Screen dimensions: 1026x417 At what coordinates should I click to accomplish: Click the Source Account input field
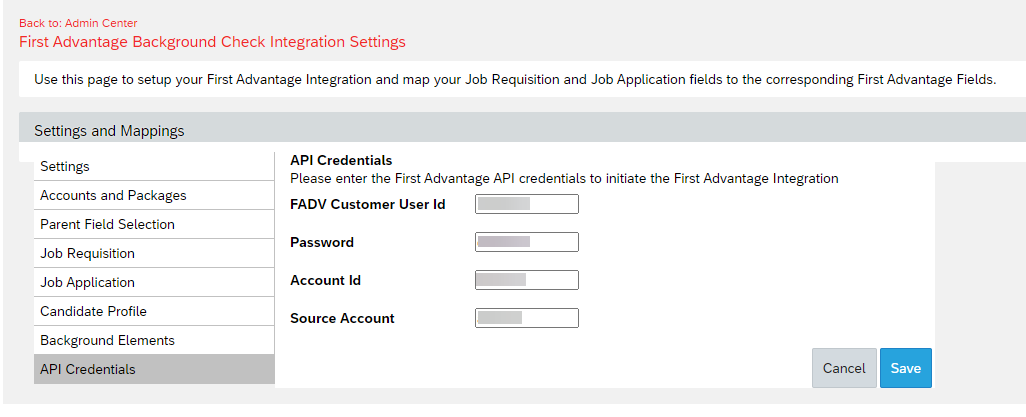(x=527, y=317)
